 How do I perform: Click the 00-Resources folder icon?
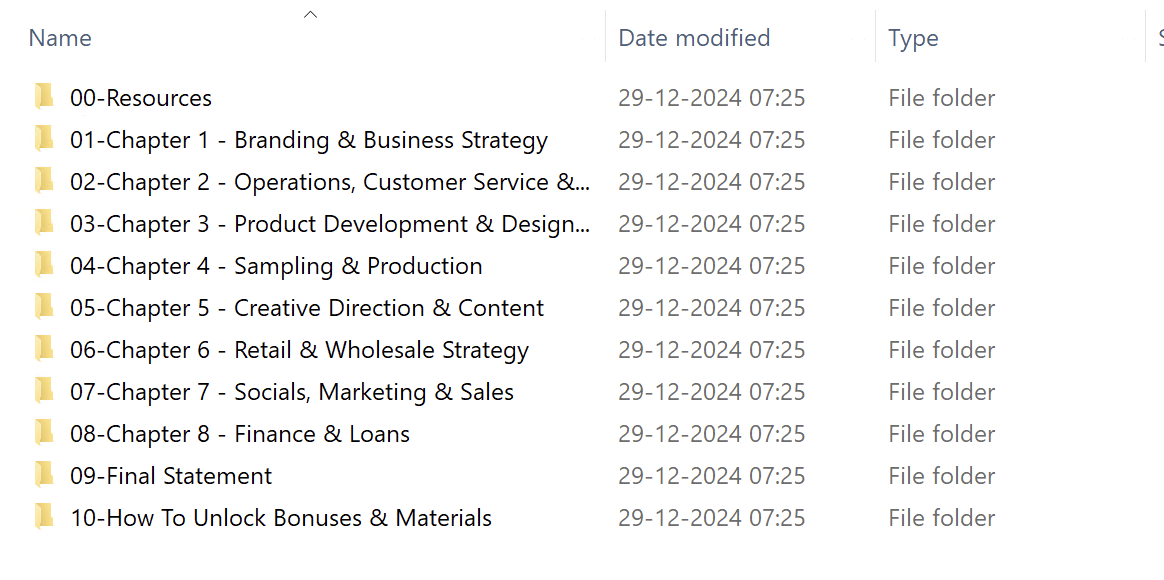pyautogui.click(x=43, y=97)
